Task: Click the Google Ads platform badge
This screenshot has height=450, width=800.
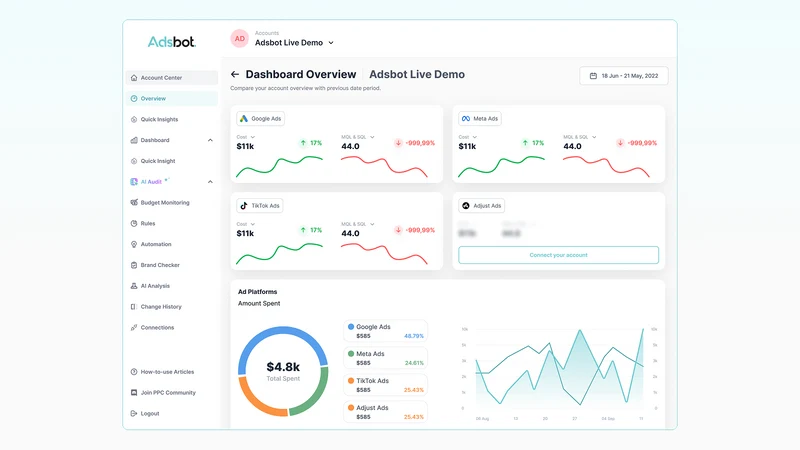Action: pyautogui.click(x=261, y=119)
